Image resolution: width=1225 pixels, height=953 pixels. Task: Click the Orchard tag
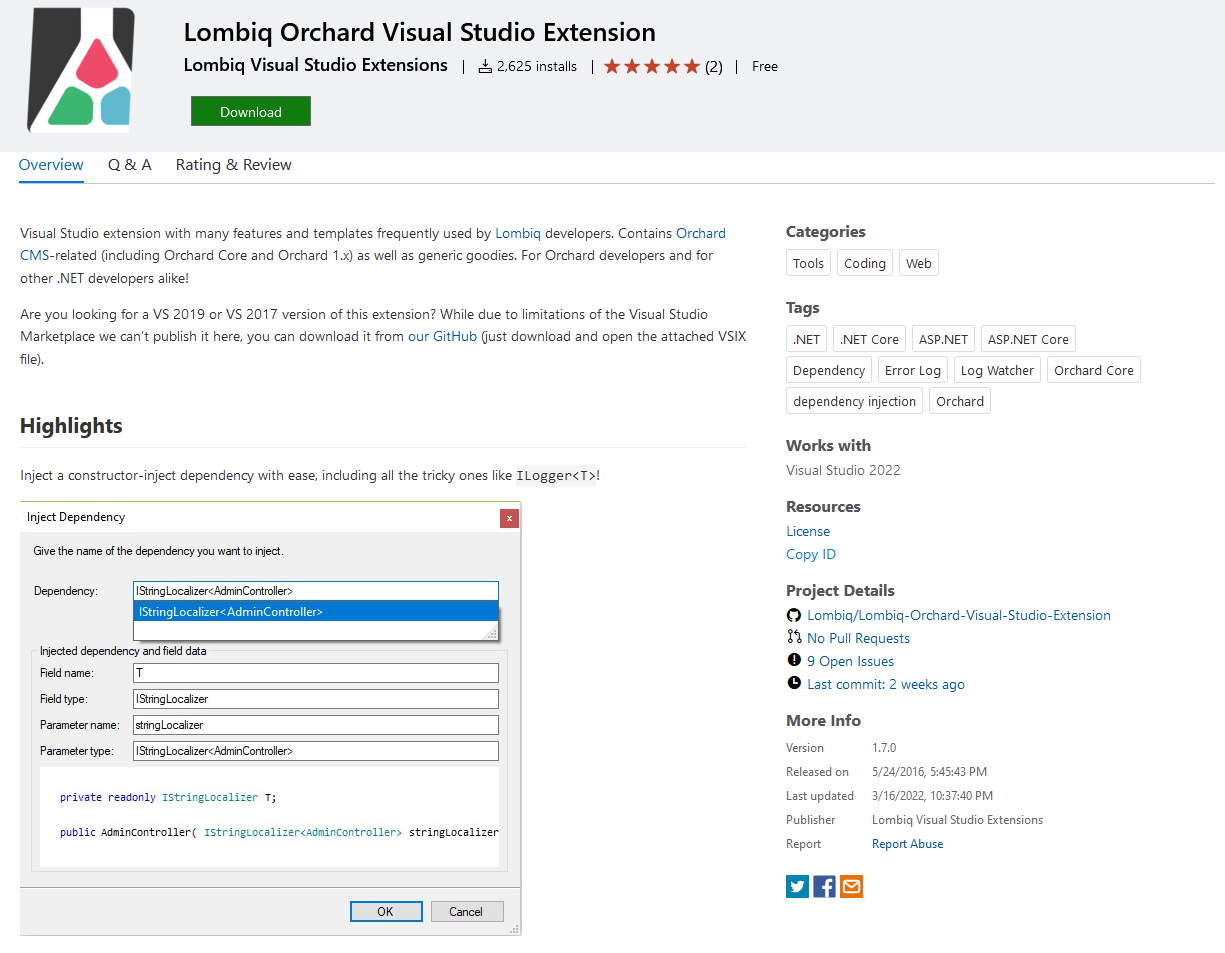(x=960, y=401)
